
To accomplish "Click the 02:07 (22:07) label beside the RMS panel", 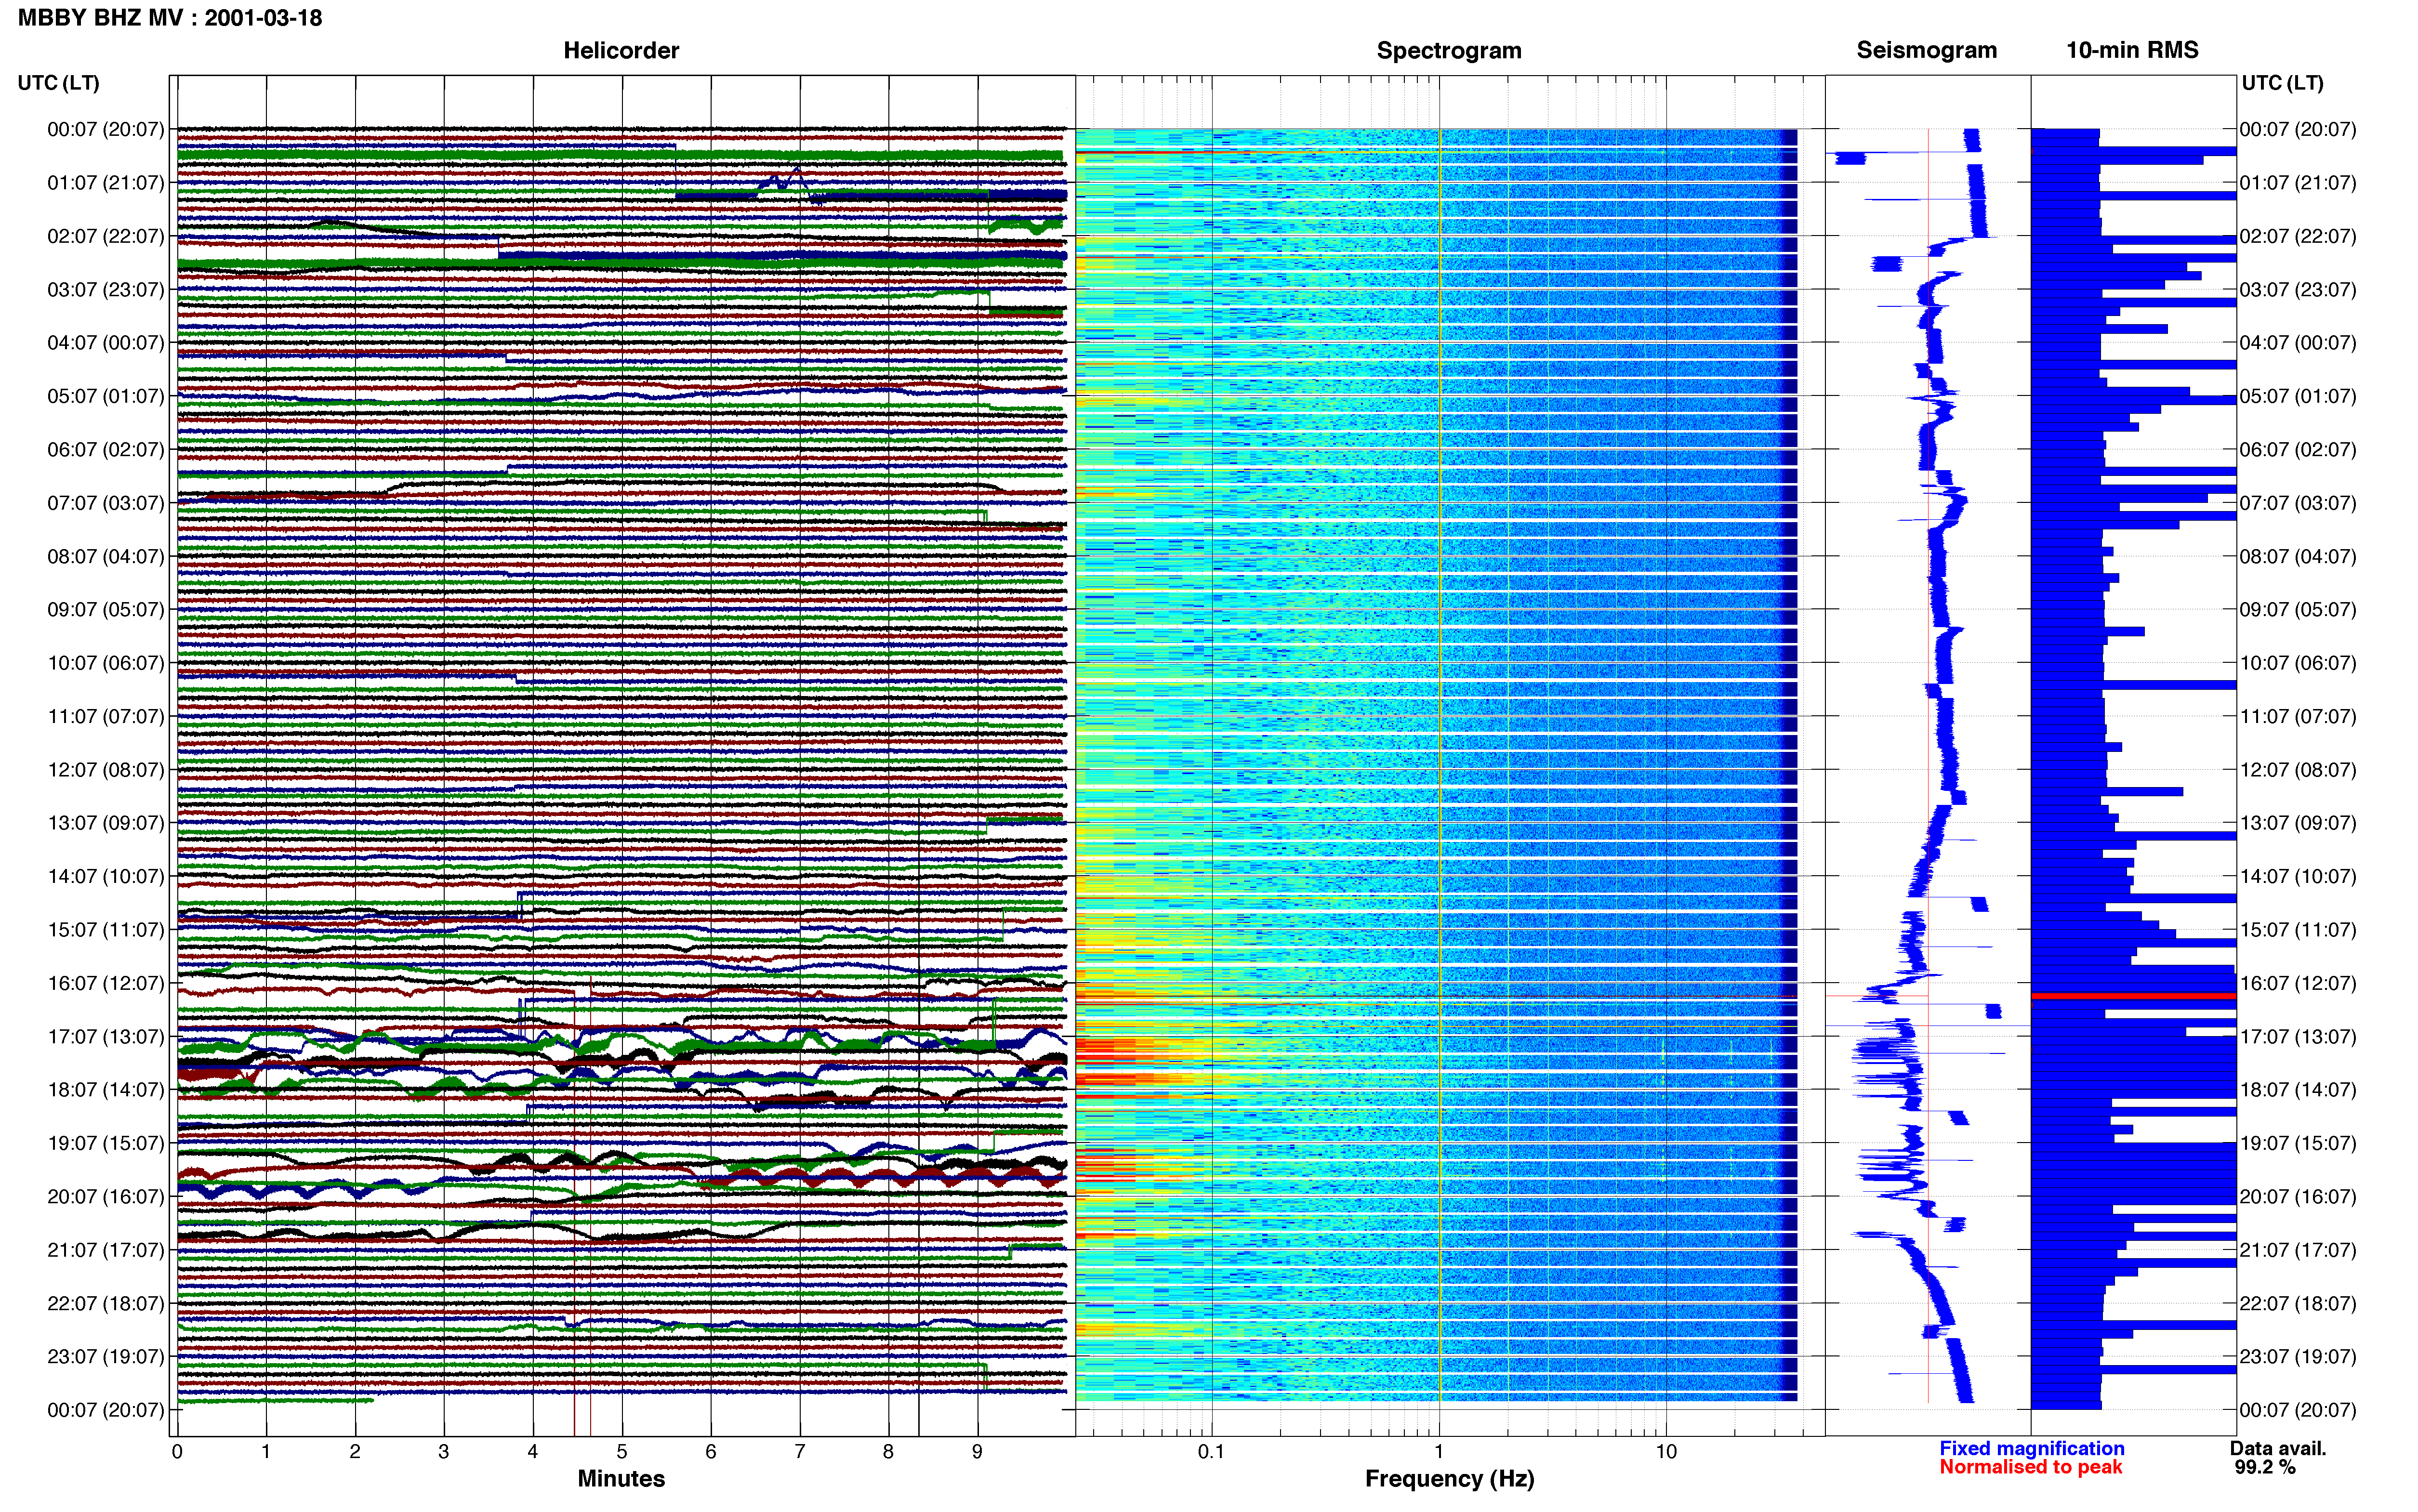I will (2298, 236).
